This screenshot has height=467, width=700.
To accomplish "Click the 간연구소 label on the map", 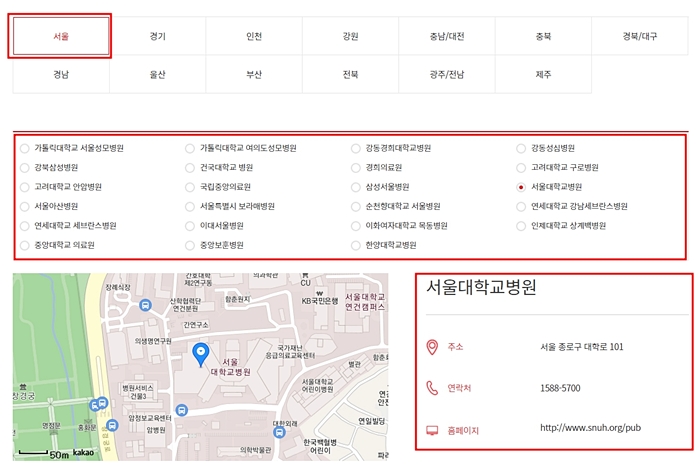I will (196, 325).
